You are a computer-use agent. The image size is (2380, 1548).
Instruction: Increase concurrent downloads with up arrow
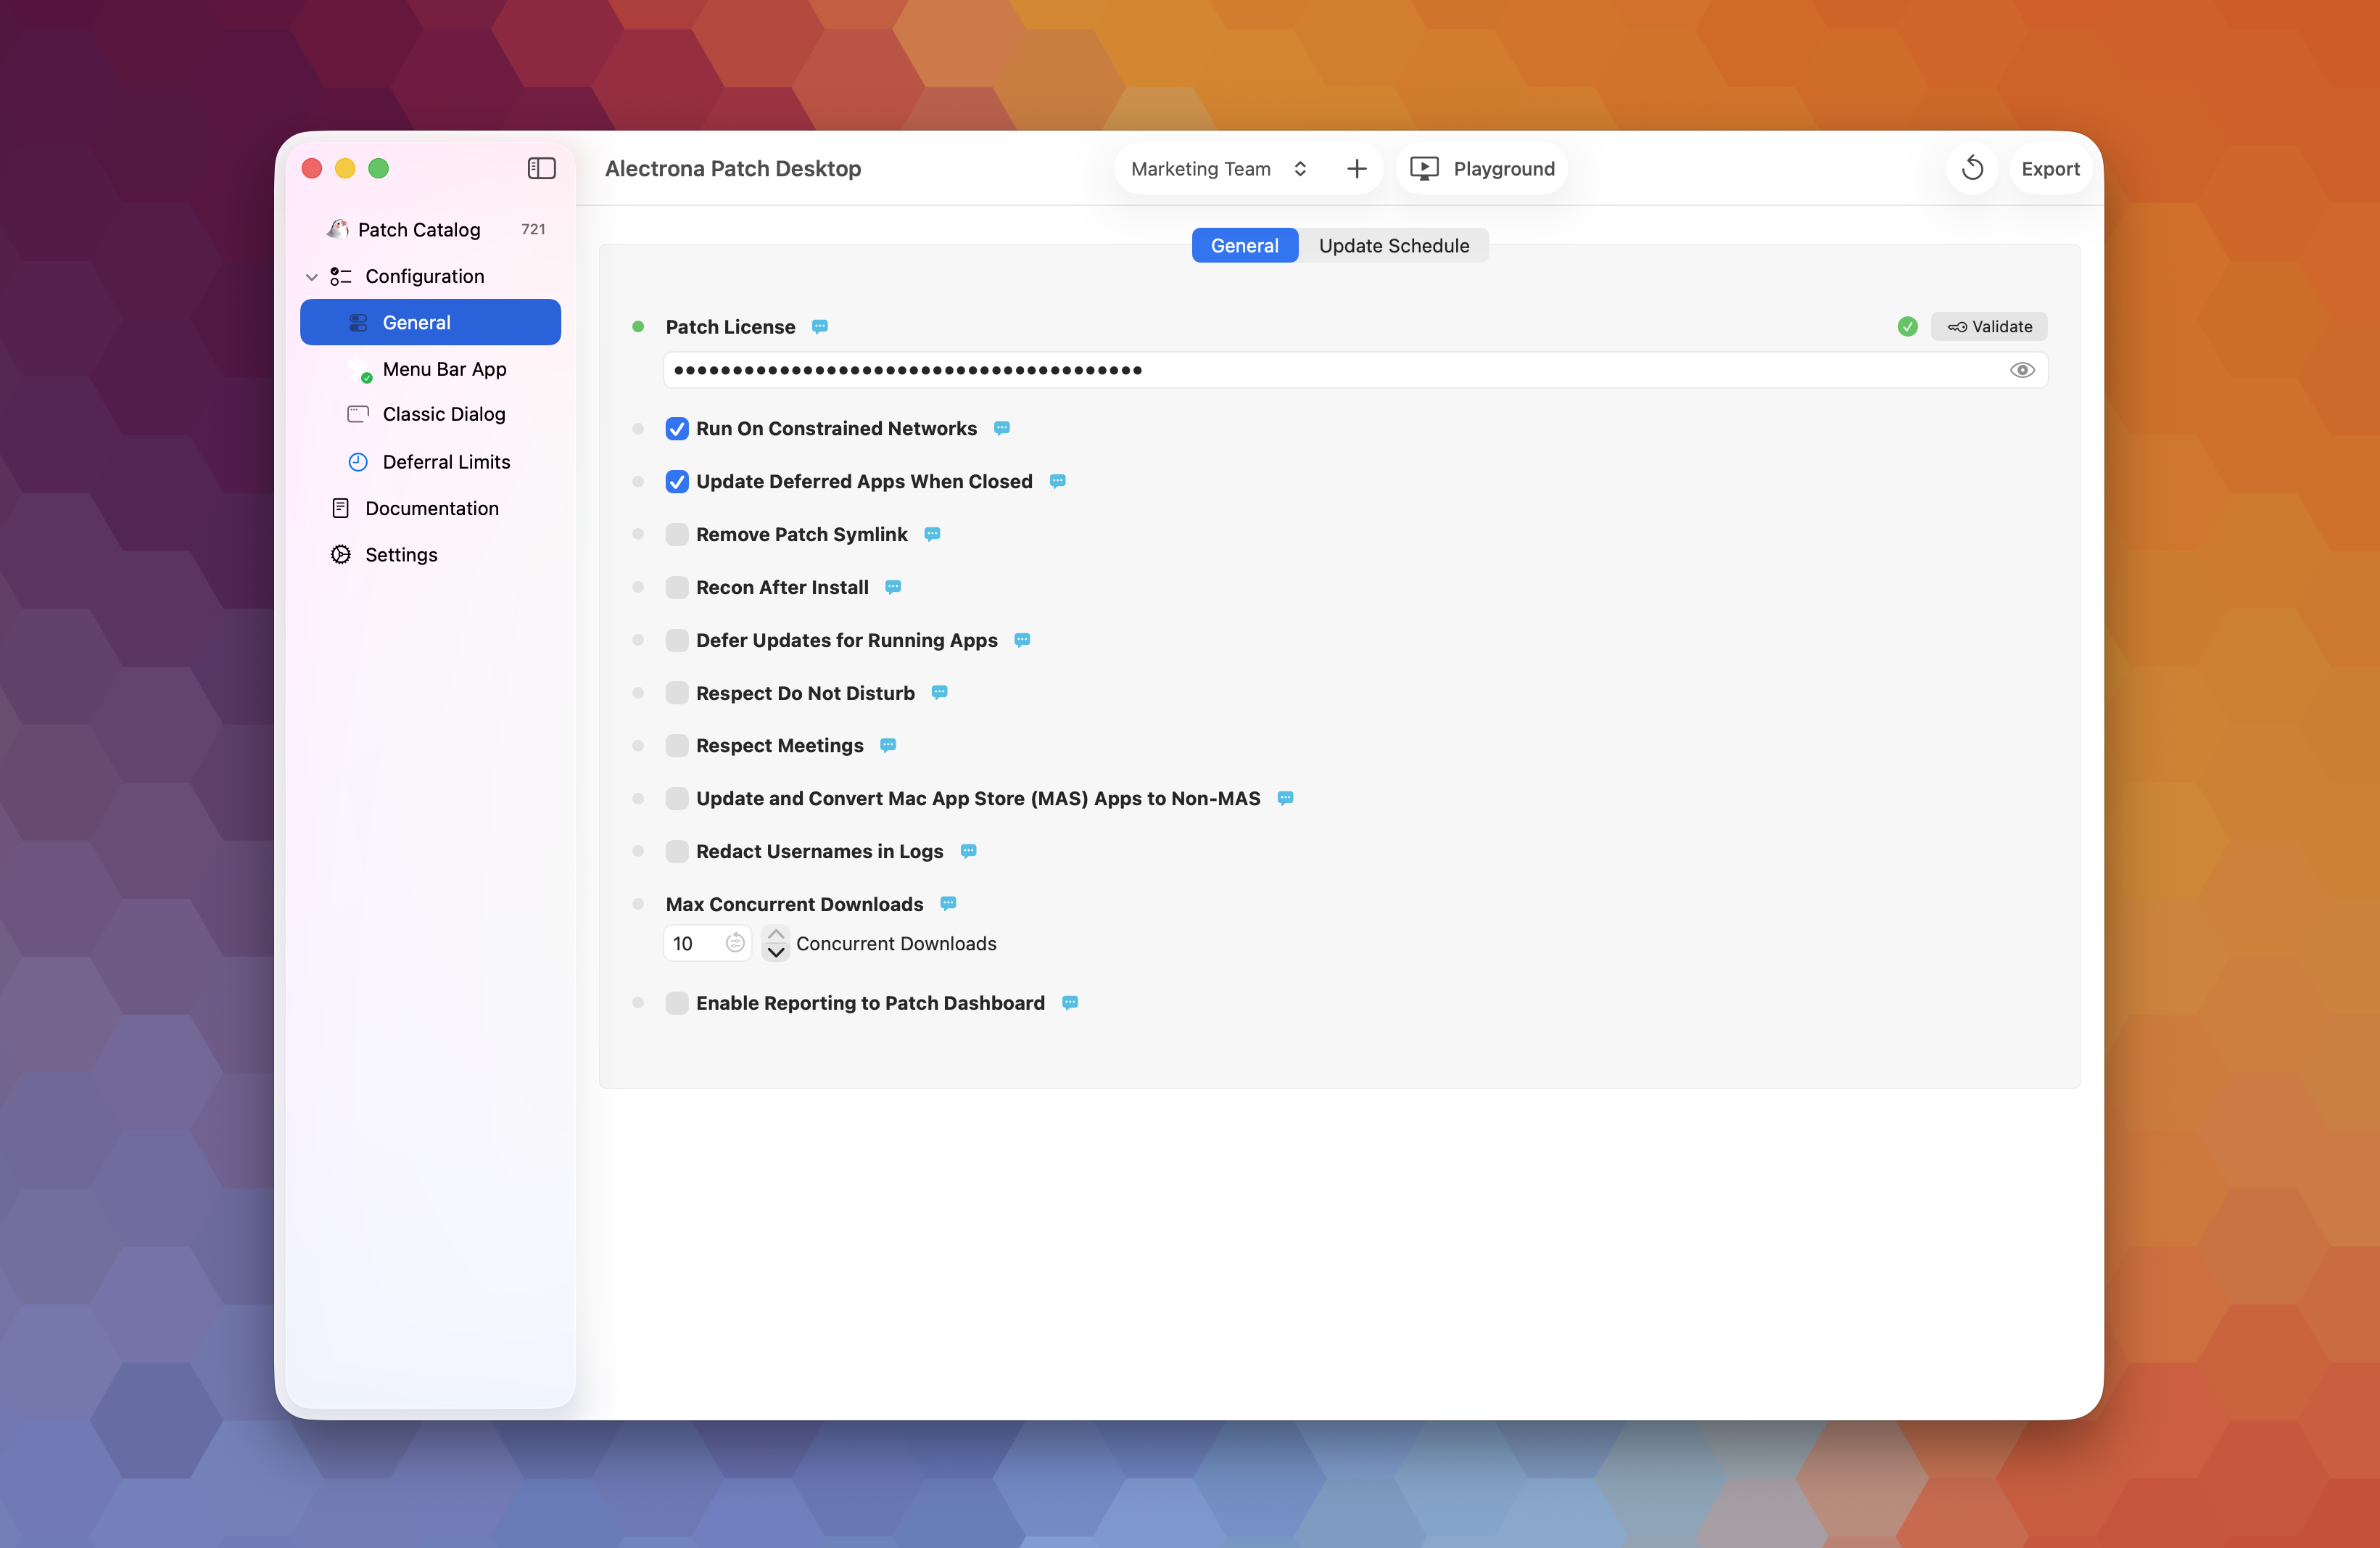[775, 934]
